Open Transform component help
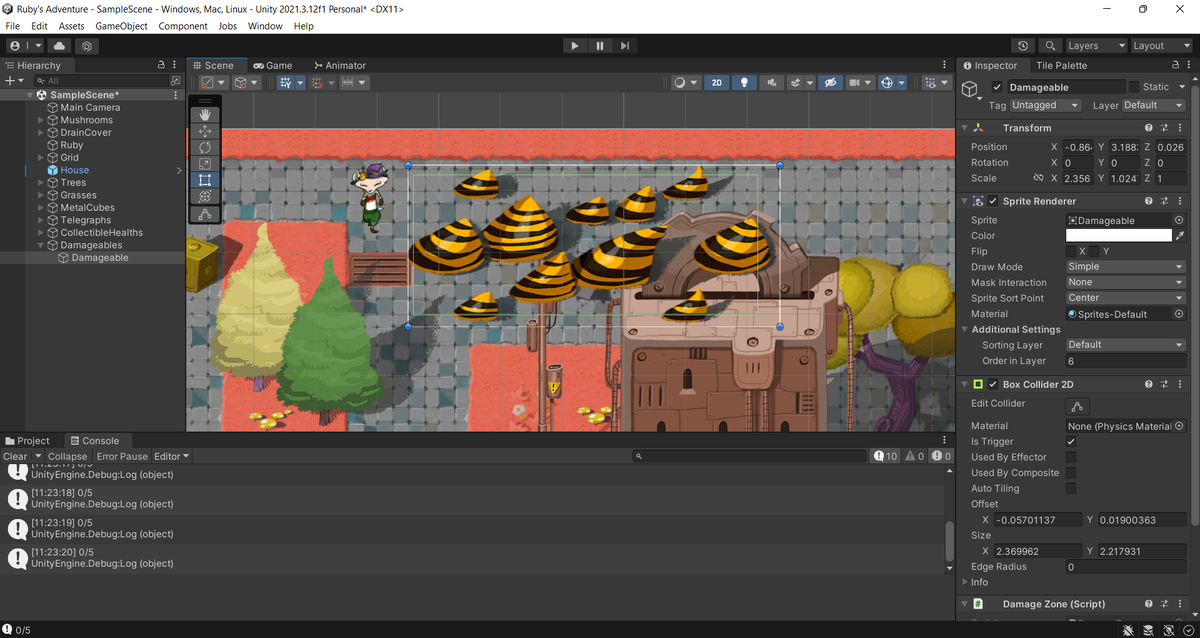This screenshot has width=1200, height=638. click(x=1149, y=128)
